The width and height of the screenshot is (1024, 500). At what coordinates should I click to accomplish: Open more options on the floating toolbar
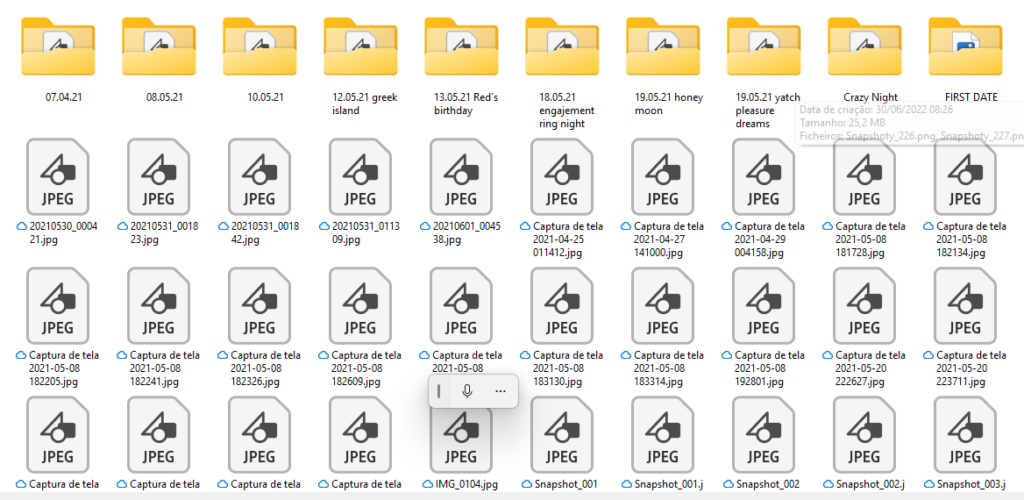click(500, 390)
